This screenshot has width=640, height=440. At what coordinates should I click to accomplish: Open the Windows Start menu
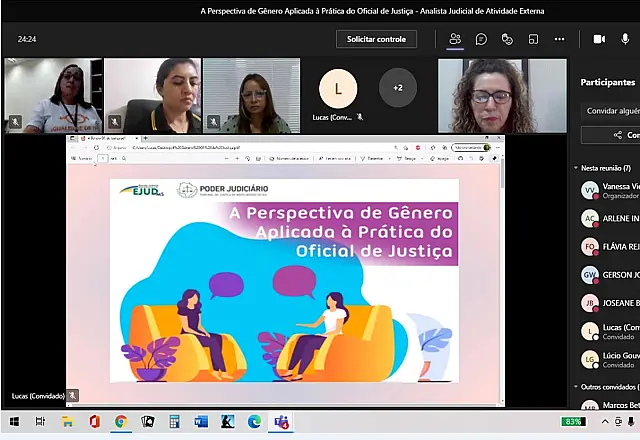pyautogui.click(x=14, y=422)
